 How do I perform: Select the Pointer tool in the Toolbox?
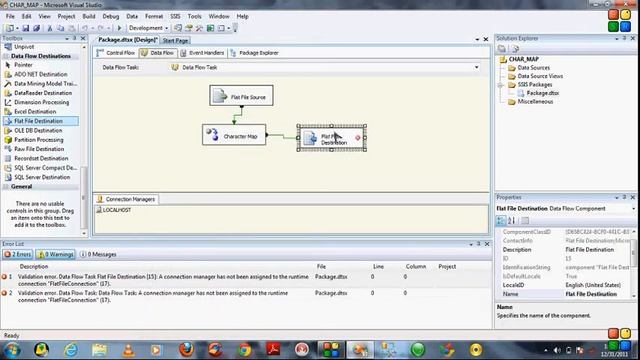pos(40,65)
